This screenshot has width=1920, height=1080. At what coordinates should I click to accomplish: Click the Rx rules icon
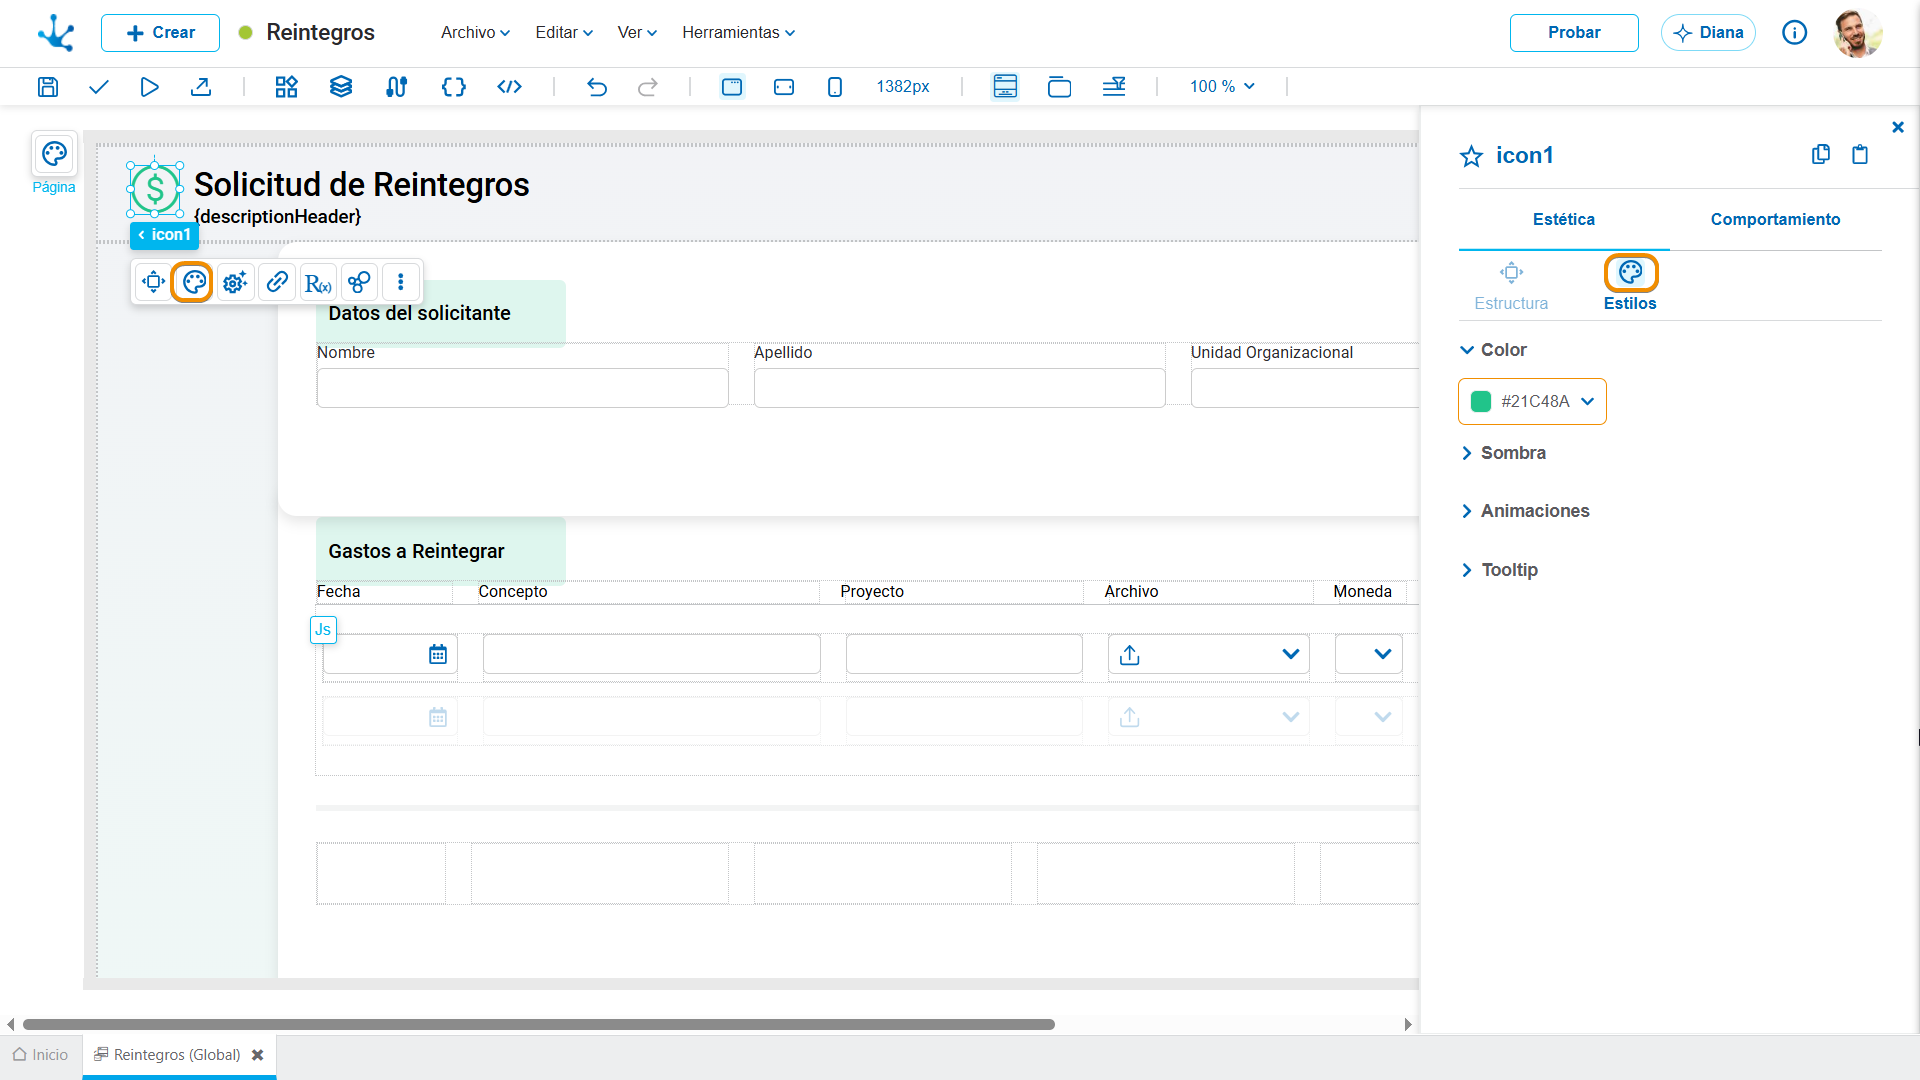point(318,282)
